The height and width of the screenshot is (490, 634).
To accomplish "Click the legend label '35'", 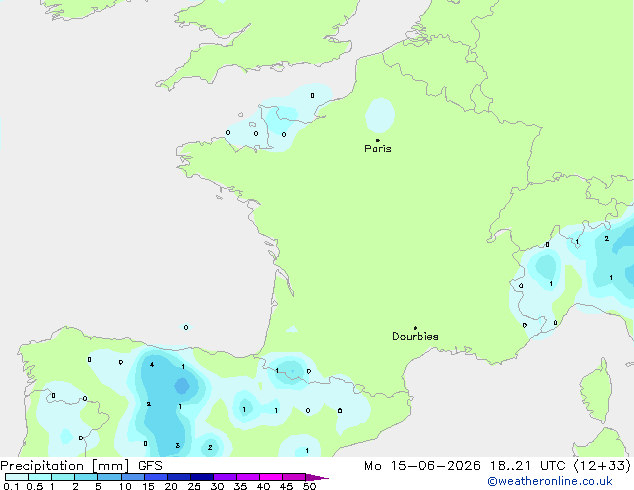I will [240, 486].
